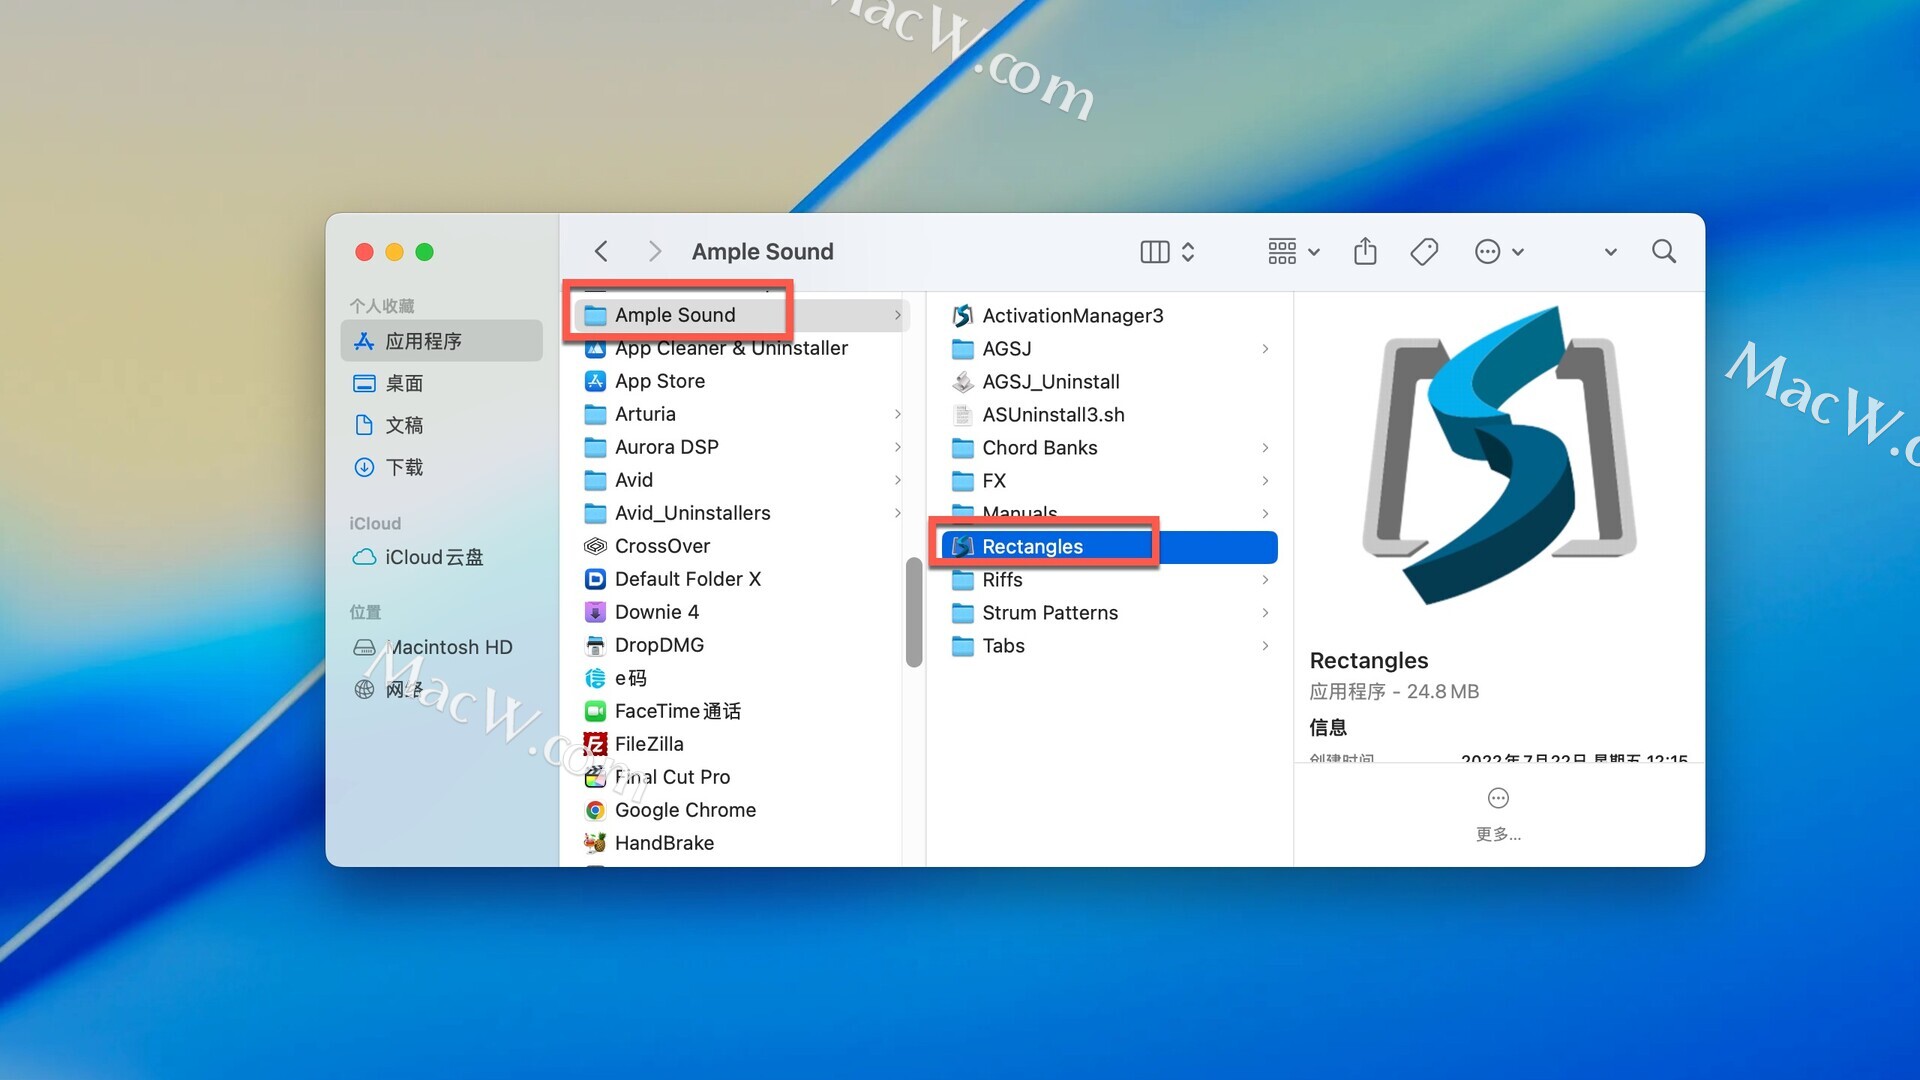Select the AGSJ folder
1920x1080 pixels.
point(1109,349)
